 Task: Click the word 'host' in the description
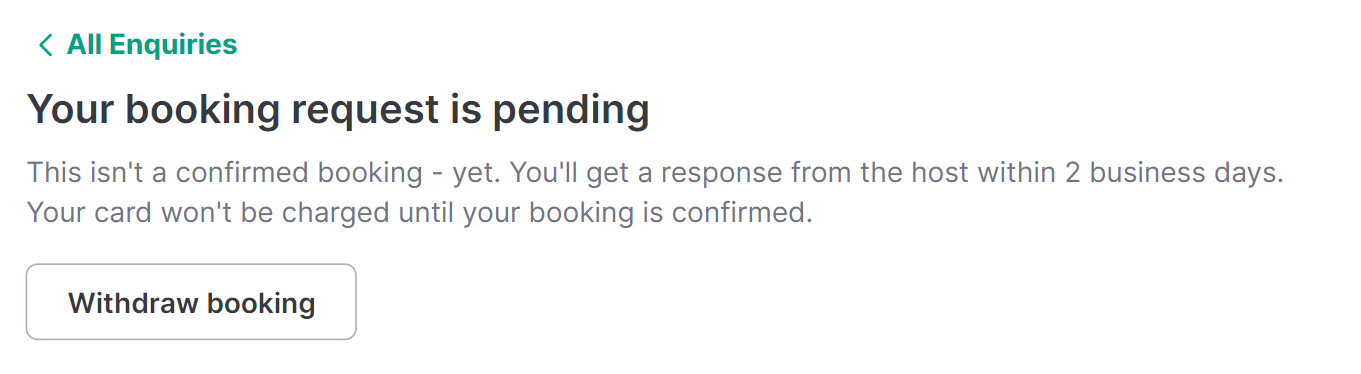click(x=935, y=173)
